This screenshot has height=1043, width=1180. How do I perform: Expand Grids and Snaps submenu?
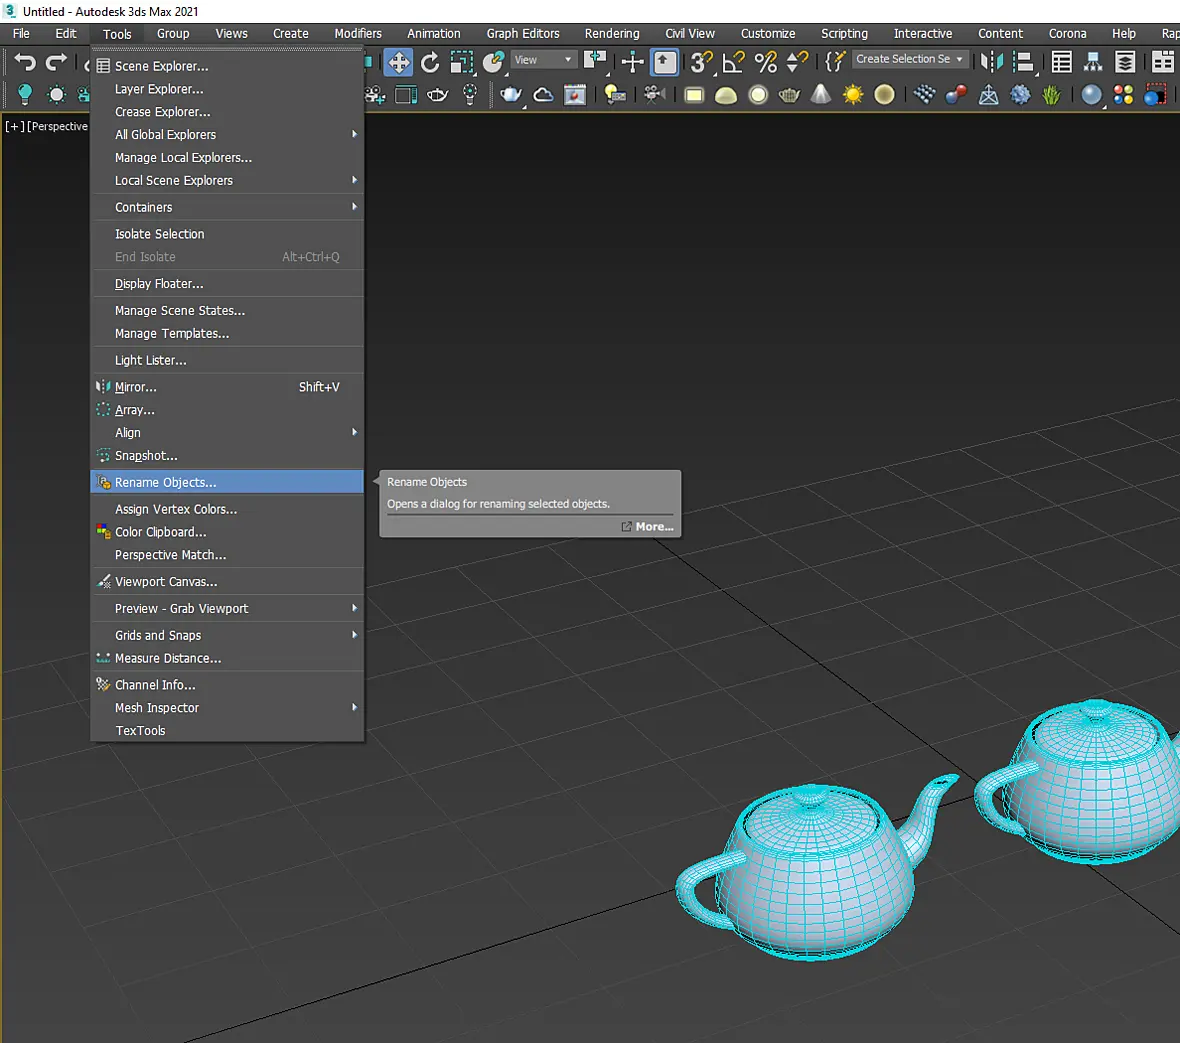click(x=227, y=635)
